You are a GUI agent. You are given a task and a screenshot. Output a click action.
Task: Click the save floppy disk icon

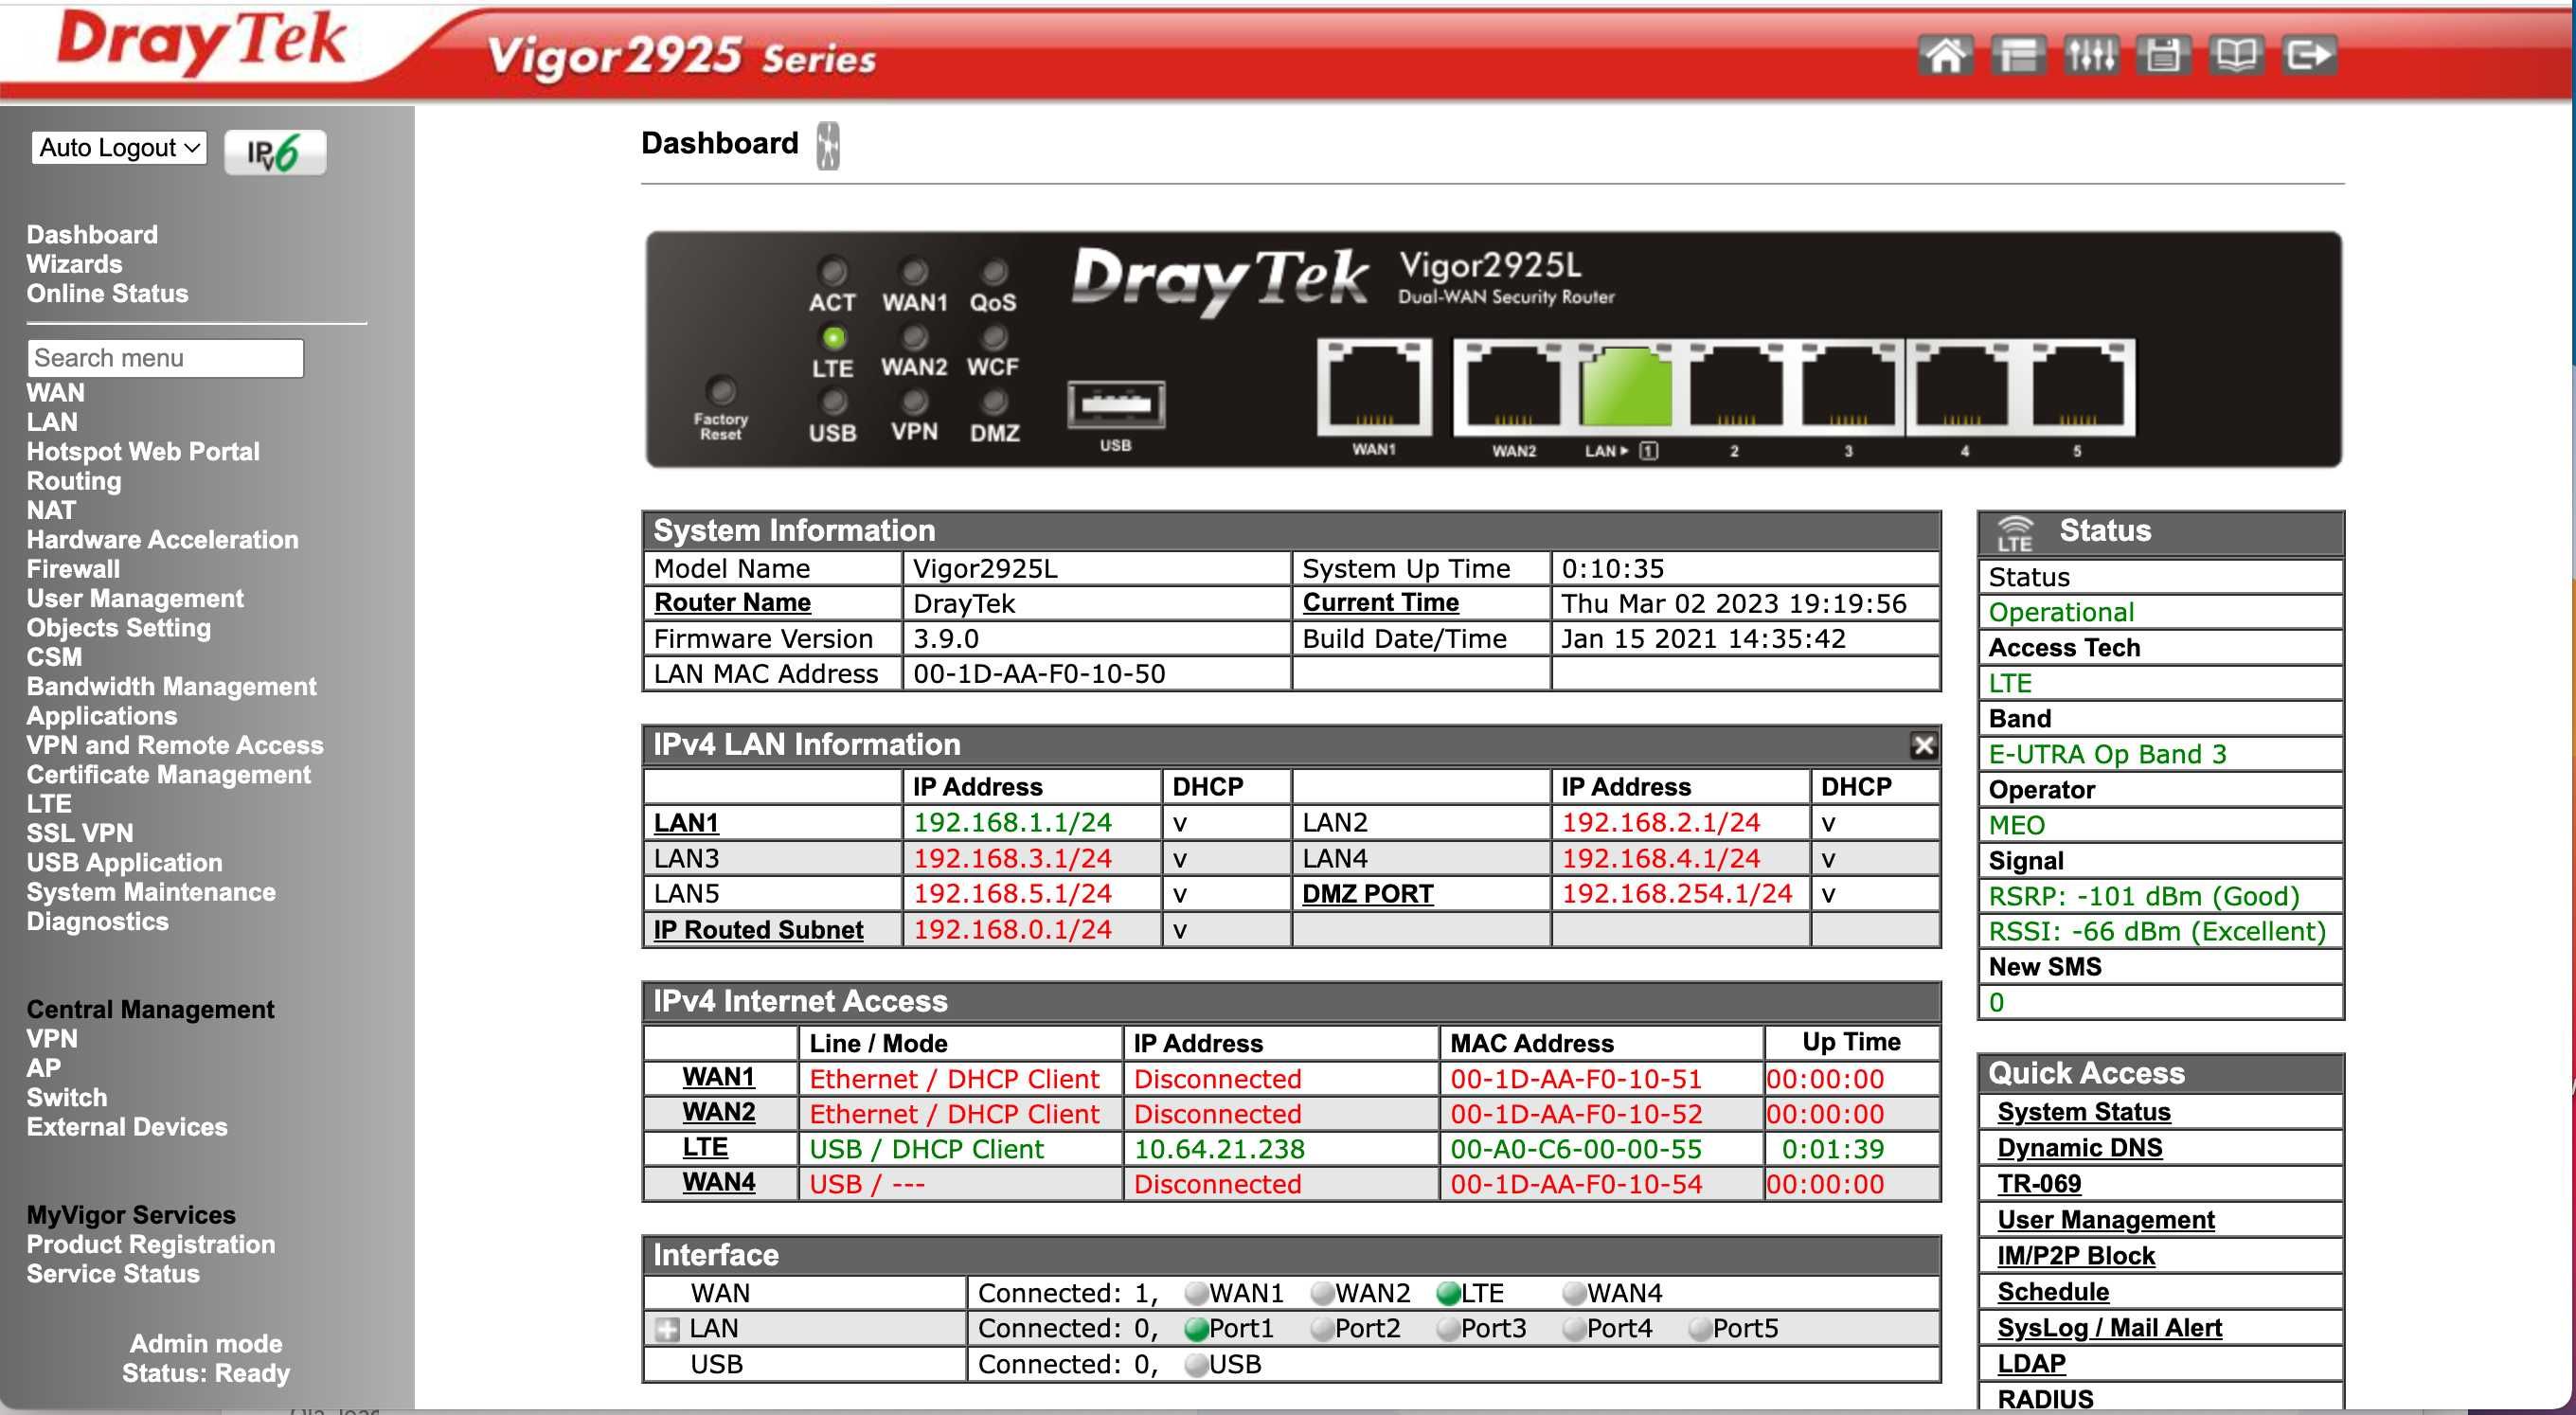[2163, 55]
